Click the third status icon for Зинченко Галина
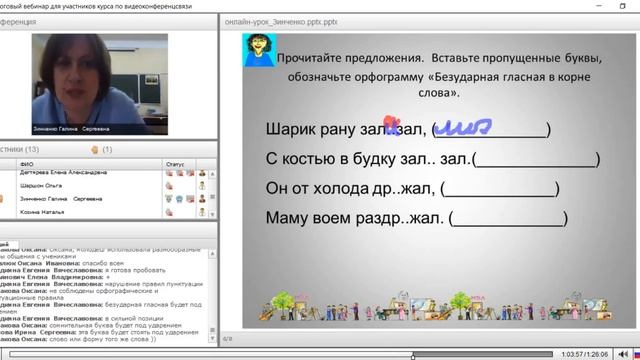The image size is (640, 360). pos(190,199)
